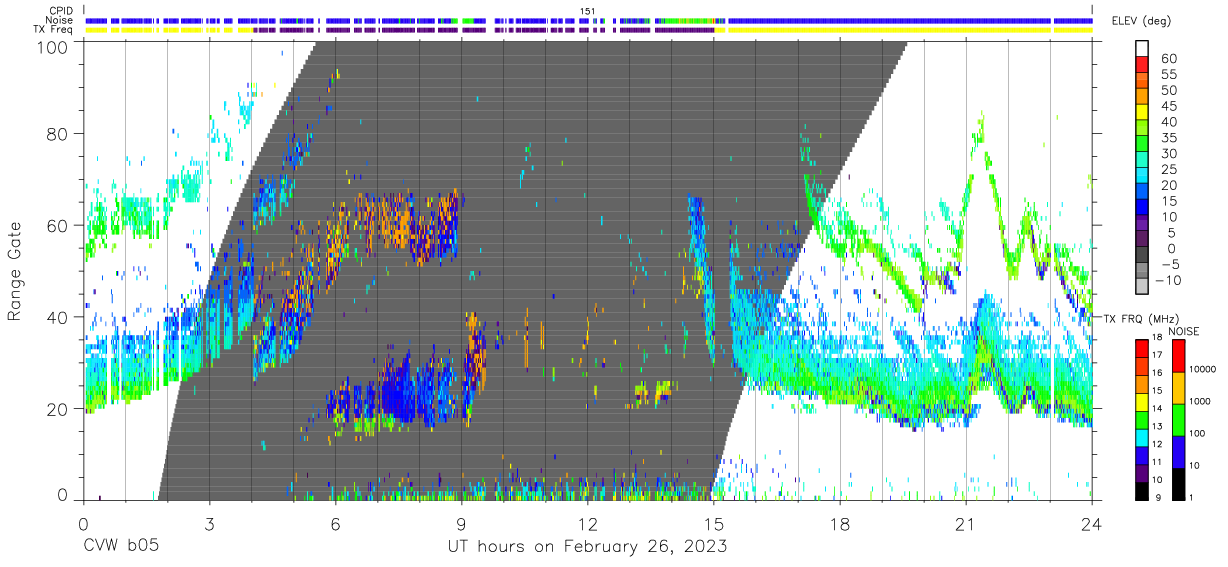The height and width of the screenshot is (567, 1228).
Task: Click the 'Range Gate' y-axis title
Action: pos(15,271)
